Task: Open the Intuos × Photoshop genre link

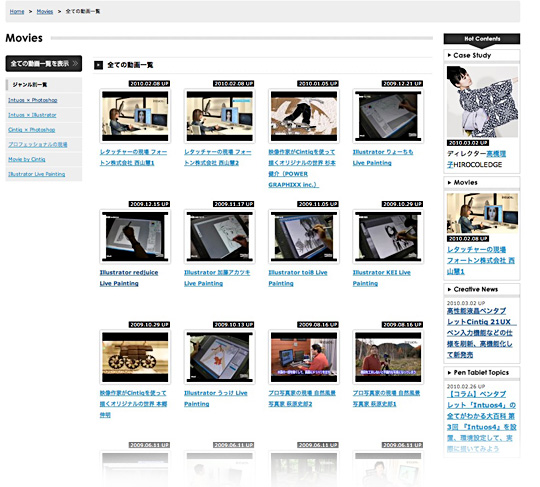Action: click(x=33, y=100)
